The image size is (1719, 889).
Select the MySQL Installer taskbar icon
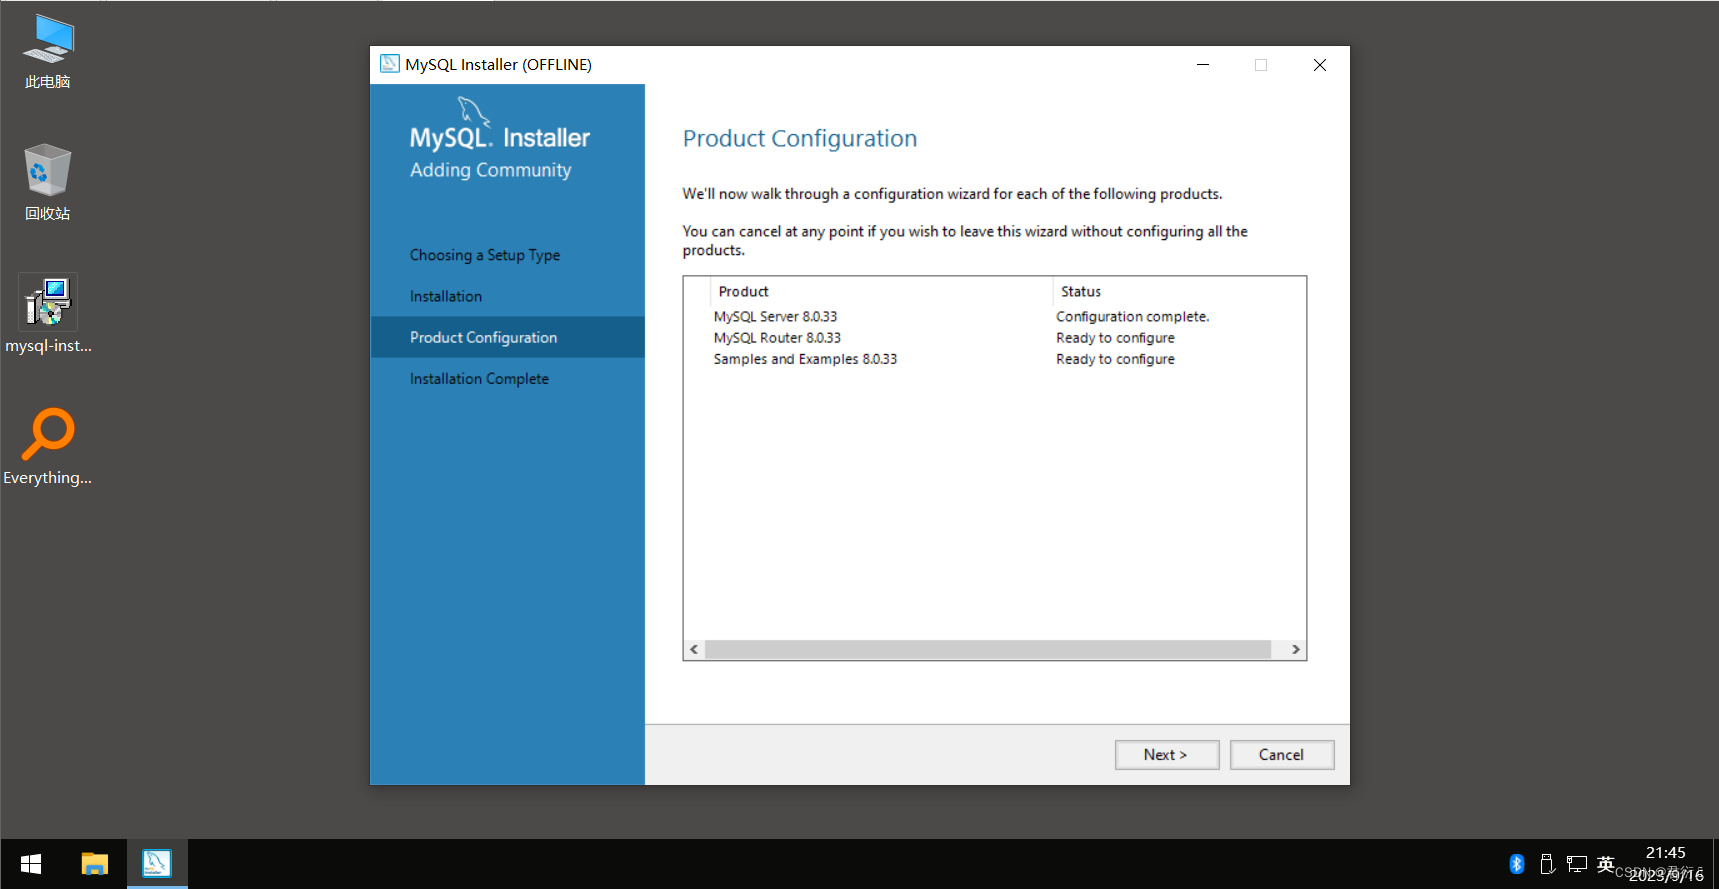[157, 864]
